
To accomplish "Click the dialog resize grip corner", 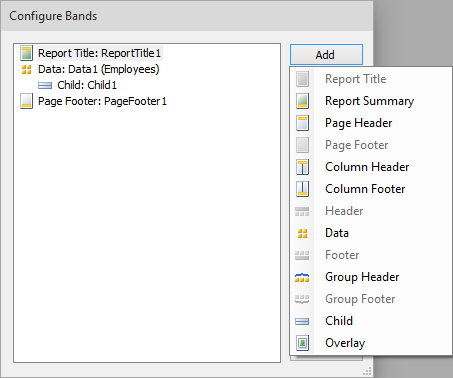I will 368,371.
